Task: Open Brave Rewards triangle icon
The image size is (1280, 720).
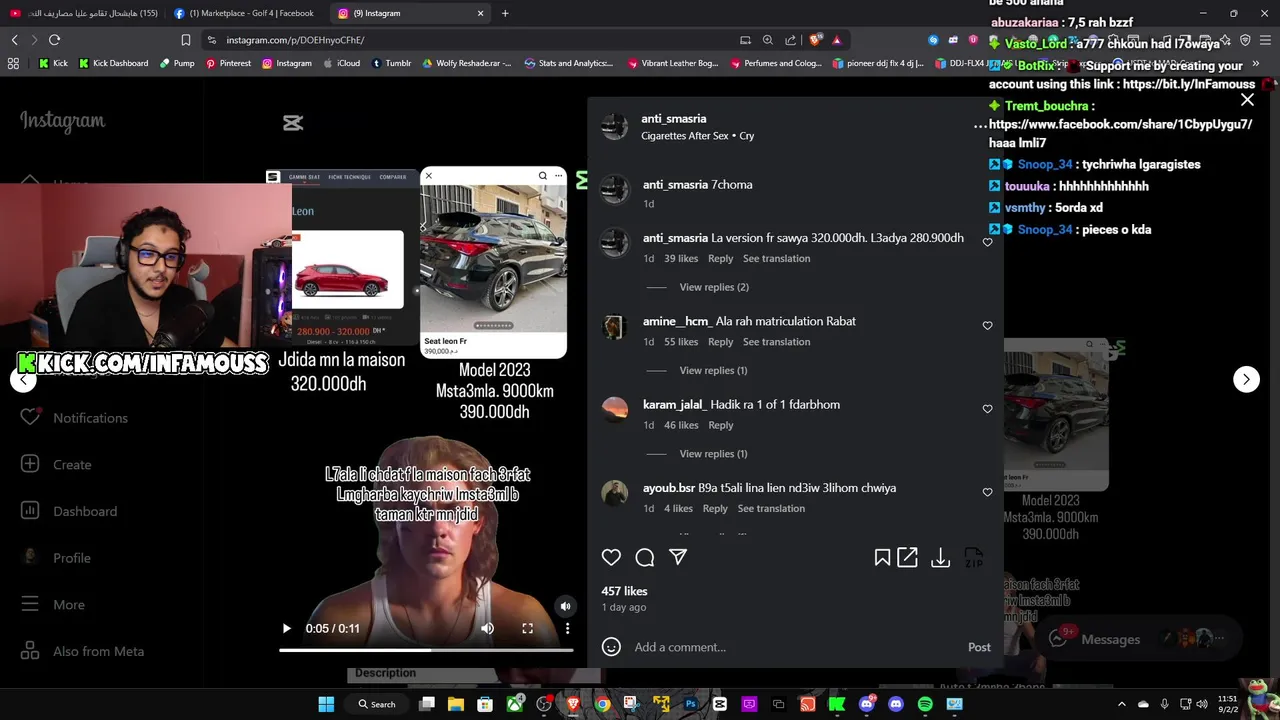Action: tap(837, 40)
